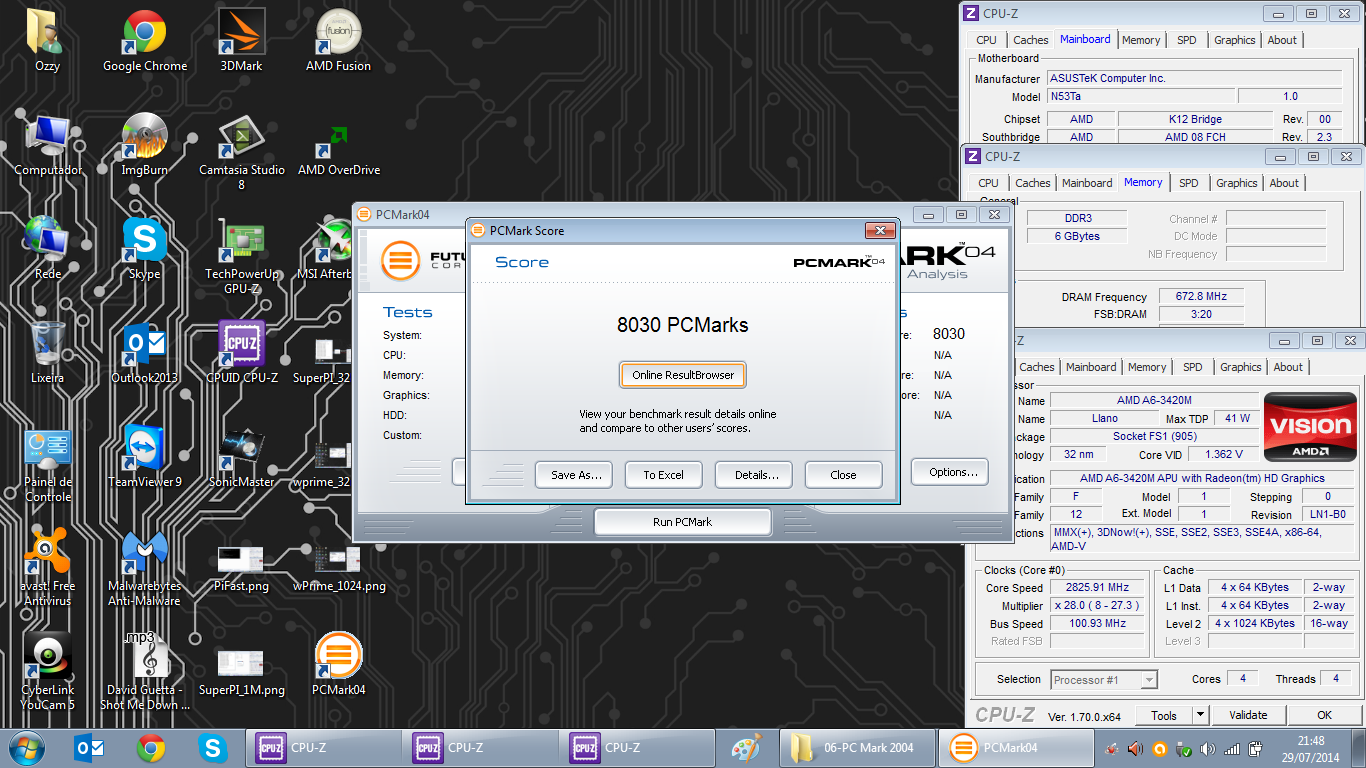The height and width of the screenshot is (768, 1366).
Task: Select Caches tab in top CPU-Z window
Action: pos(1031,40)
